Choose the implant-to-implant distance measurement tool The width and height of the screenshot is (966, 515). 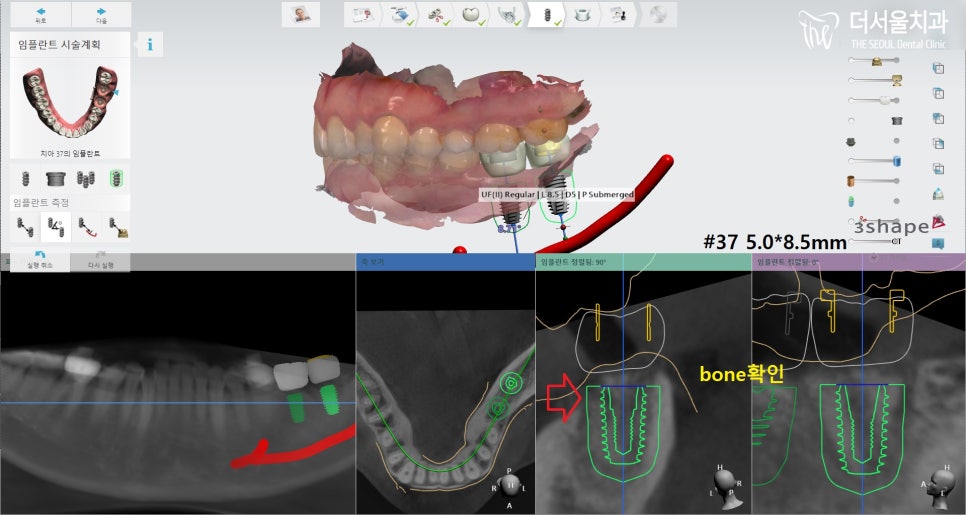[x=25, y=227]
